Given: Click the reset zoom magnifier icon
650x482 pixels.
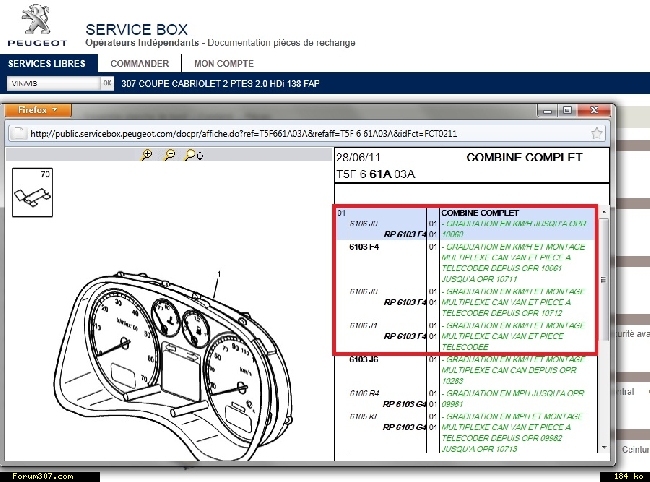Looking at the screenshot, I should pos(193,155).
